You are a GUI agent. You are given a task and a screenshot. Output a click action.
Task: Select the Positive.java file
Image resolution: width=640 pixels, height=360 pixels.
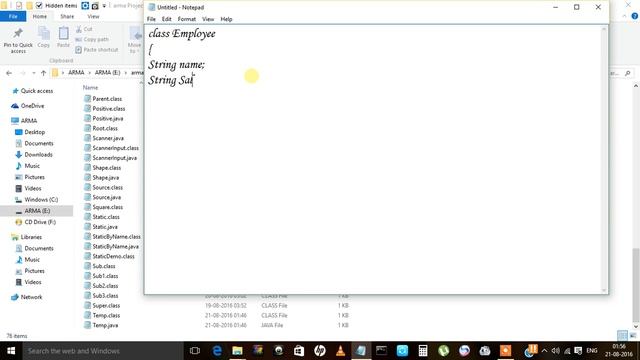[x=108, y=118]
